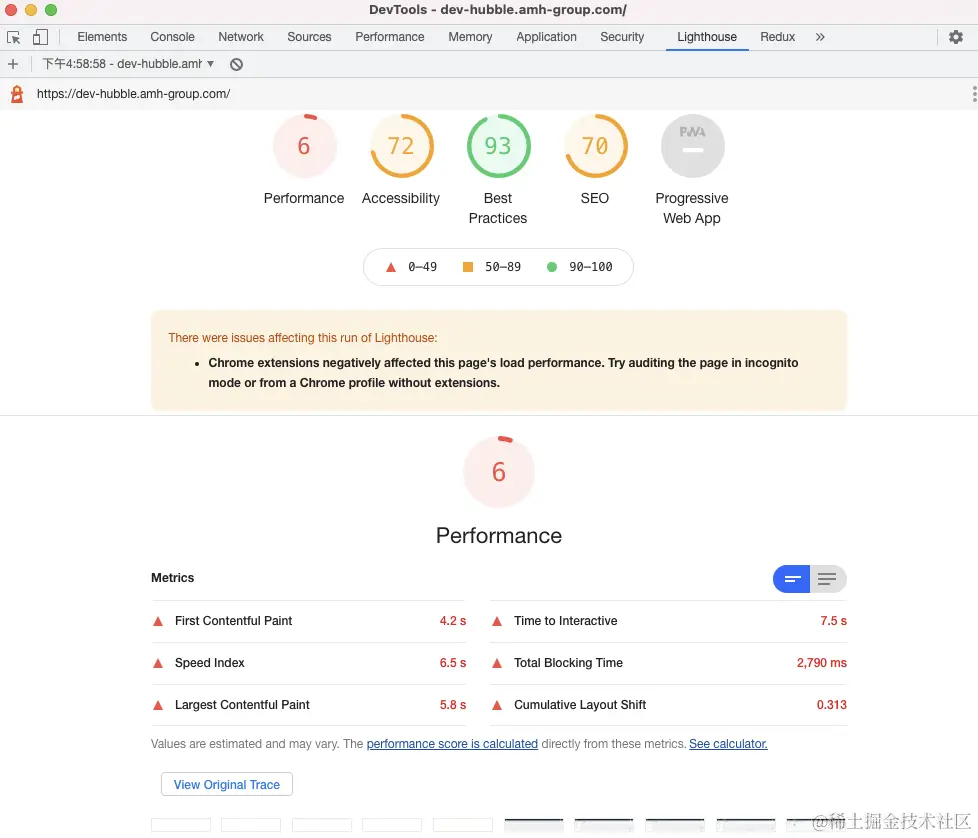The height and width of the screenshot is (838, 978).
Task: Click the red triangle beside Total Blocking Time
Action: (497, 663)
